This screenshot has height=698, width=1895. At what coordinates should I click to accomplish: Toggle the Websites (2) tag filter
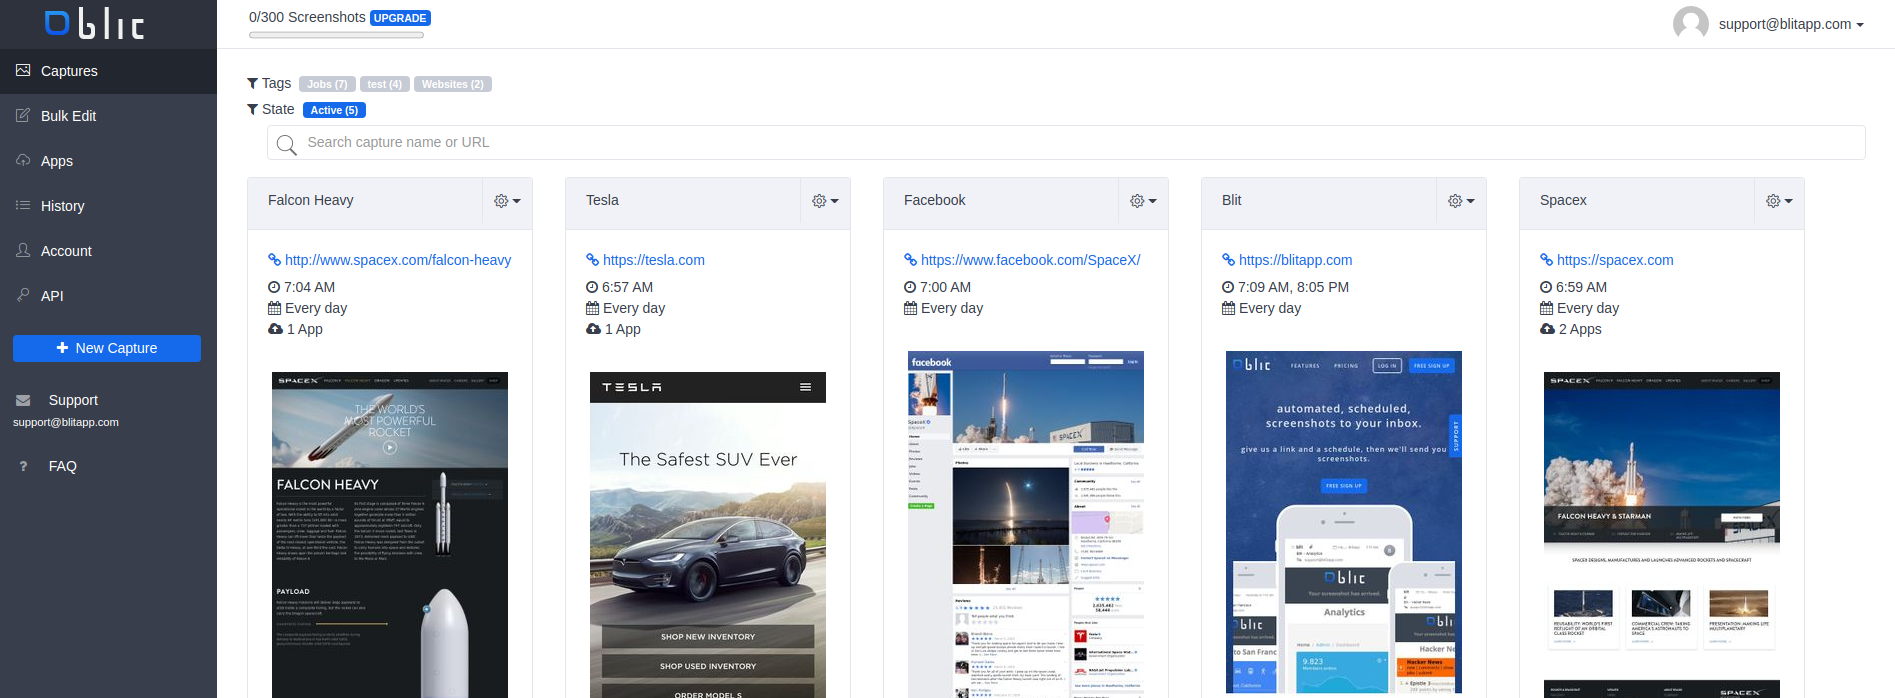(x=452, y=84)
